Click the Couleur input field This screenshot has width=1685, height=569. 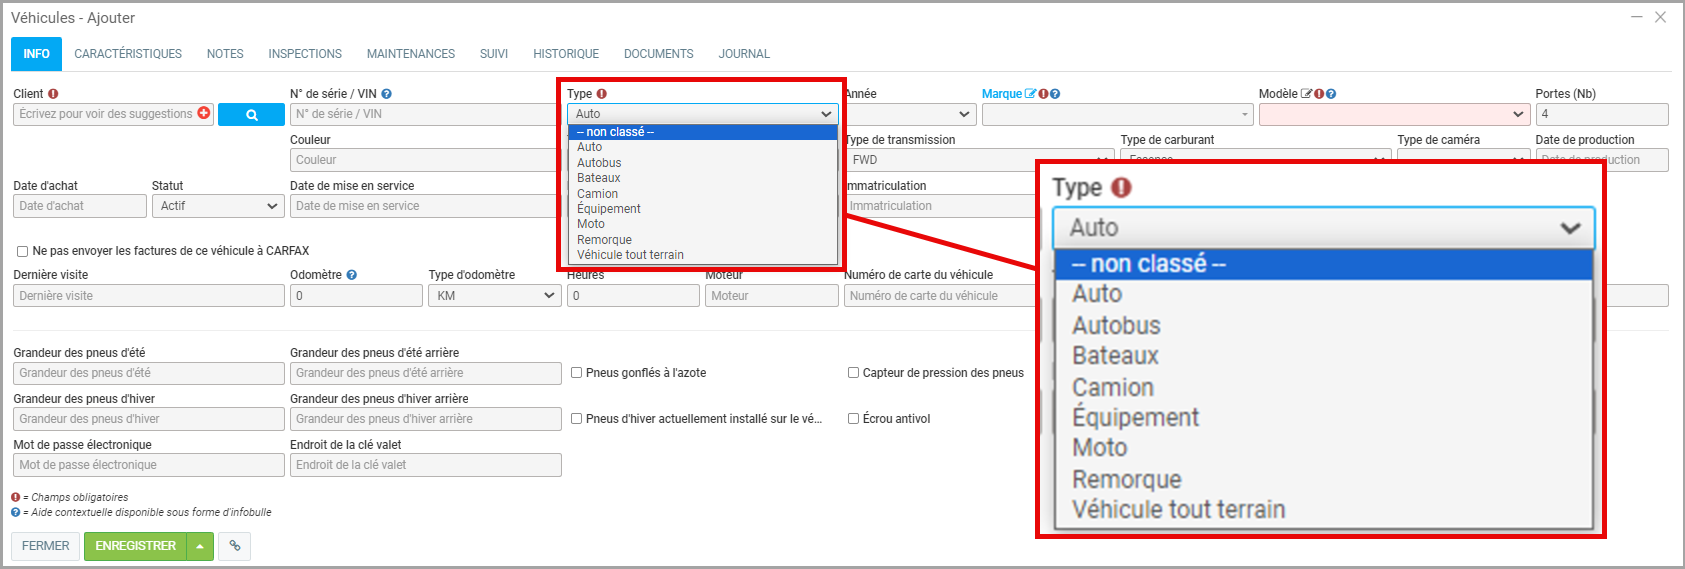click(425, 160)
